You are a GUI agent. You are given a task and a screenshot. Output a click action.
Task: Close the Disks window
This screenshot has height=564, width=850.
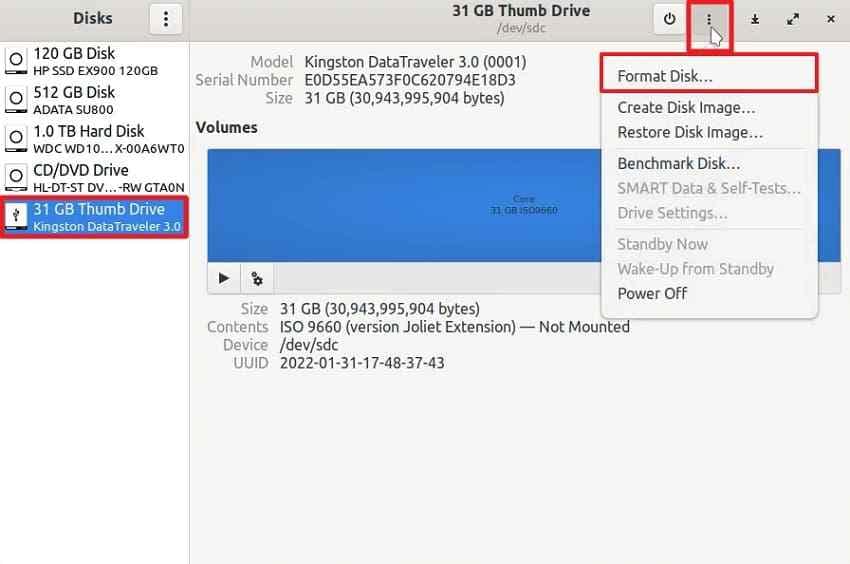[x=830, y=19]
